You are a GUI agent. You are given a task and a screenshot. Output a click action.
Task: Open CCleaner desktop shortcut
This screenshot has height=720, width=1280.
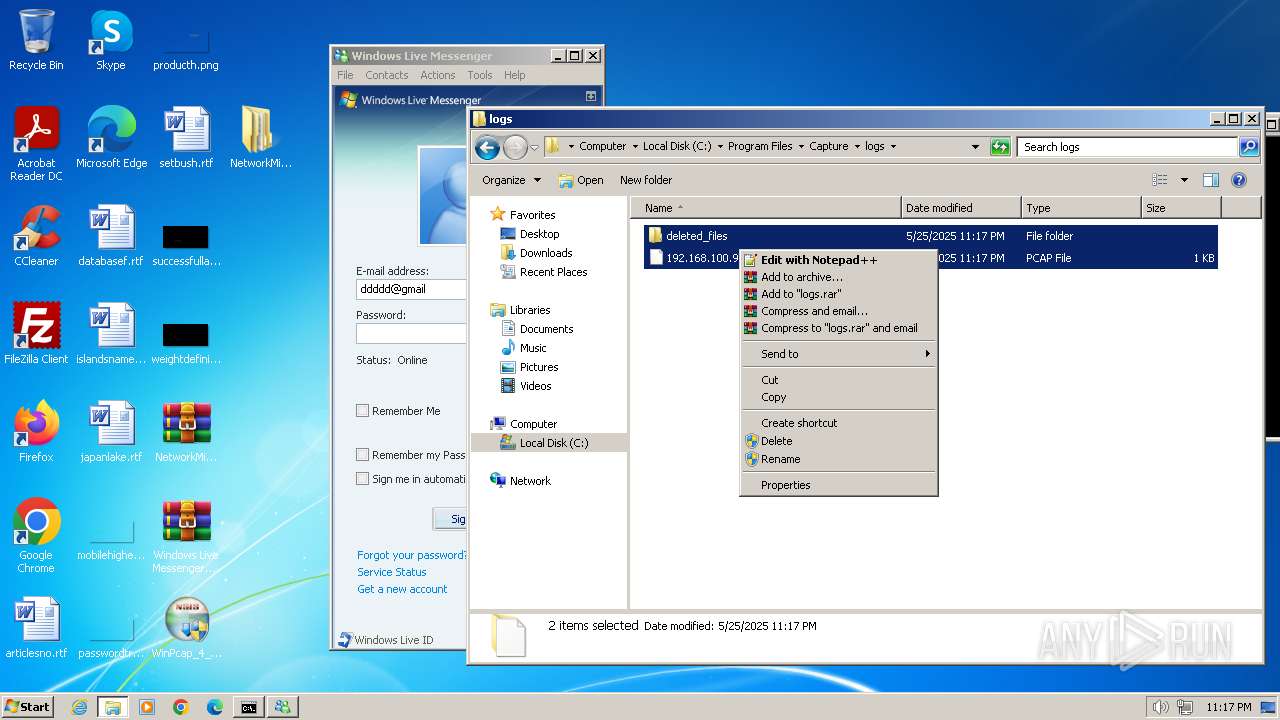(36, 235)
